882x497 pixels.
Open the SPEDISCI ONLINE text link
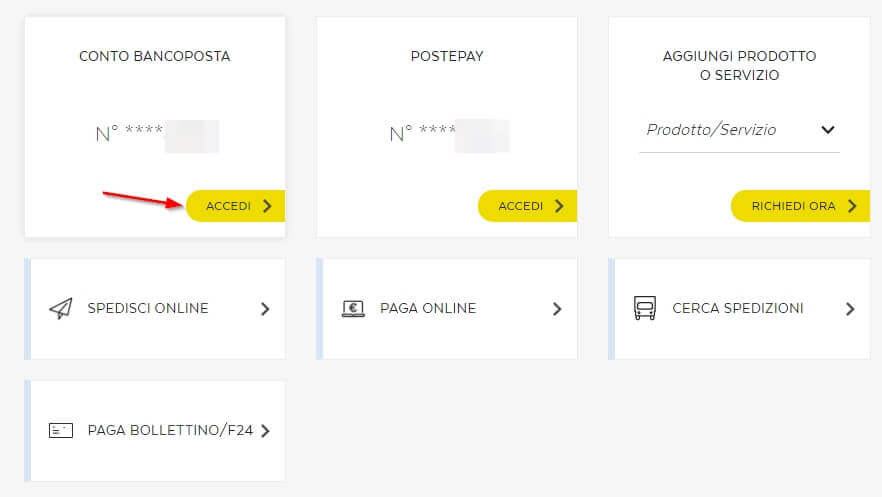click(148, 308)
